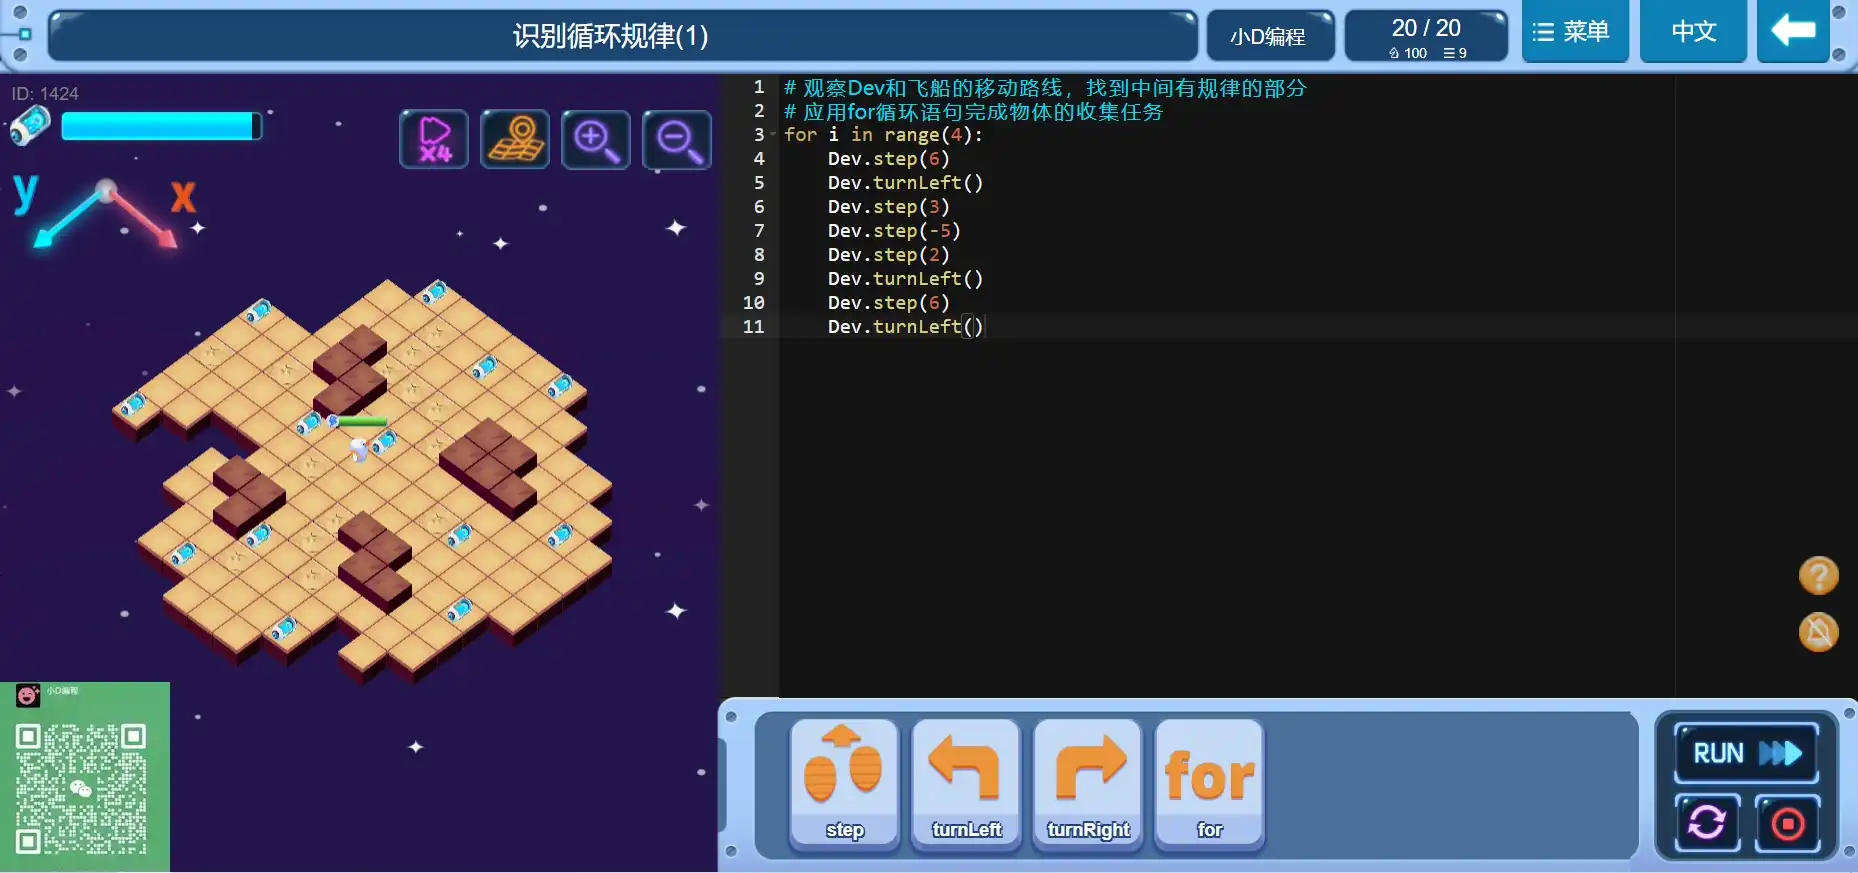The width and height of the screenshot is (1858, 873).
Task: Insert a for loop block
Action: pos(1209,783)
